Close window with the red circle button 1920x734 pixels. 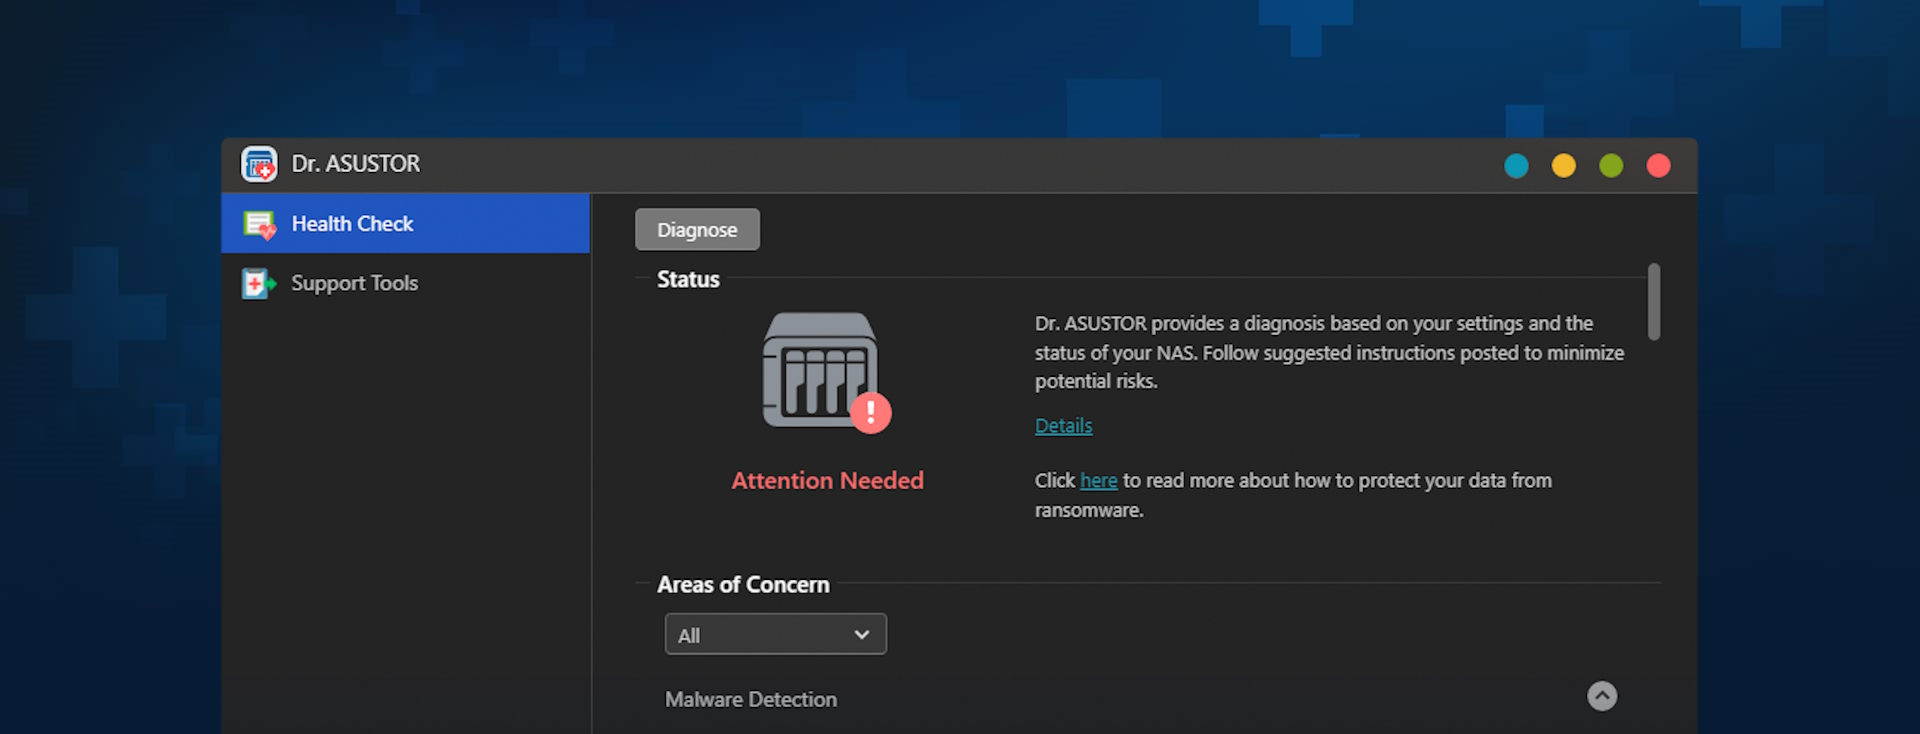point(1658,165)
